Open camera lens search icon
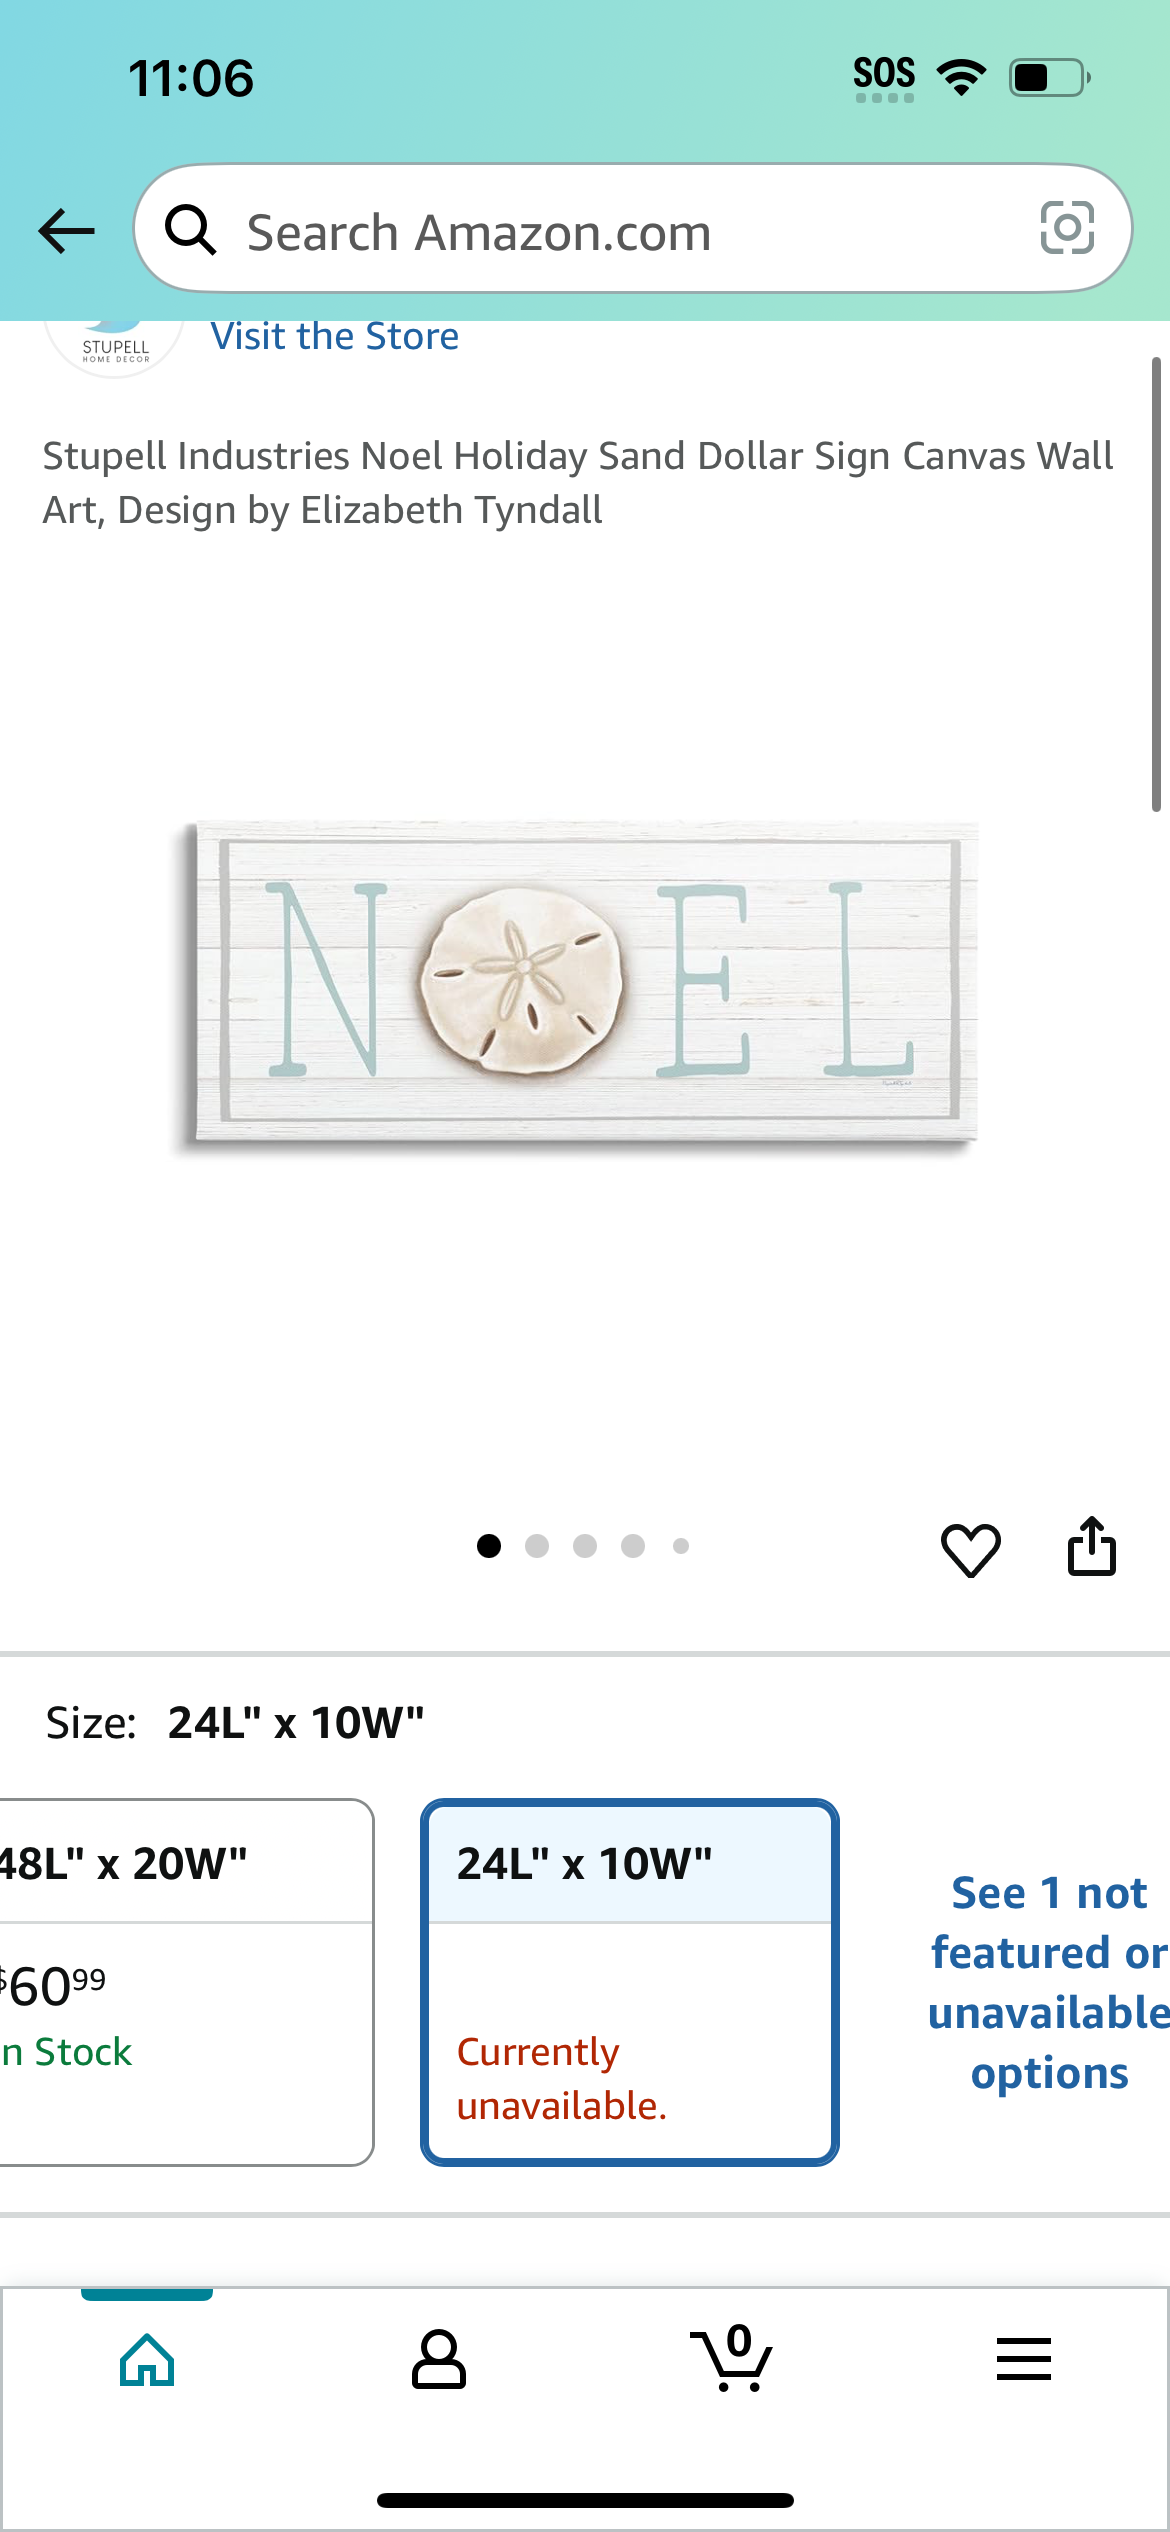The image size is (1170, 2532). 1067,228
